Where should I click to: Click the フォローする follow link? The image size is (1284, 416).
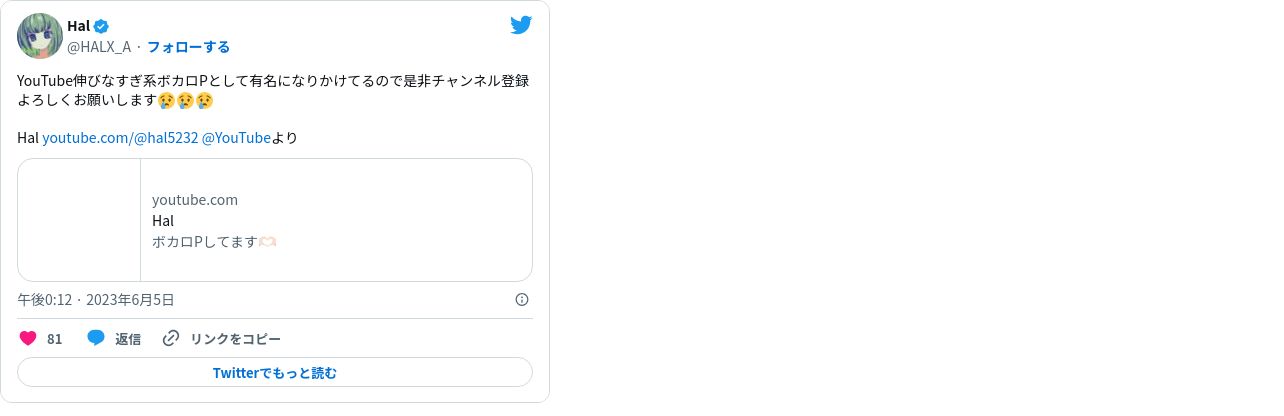(x=188, y=47)
